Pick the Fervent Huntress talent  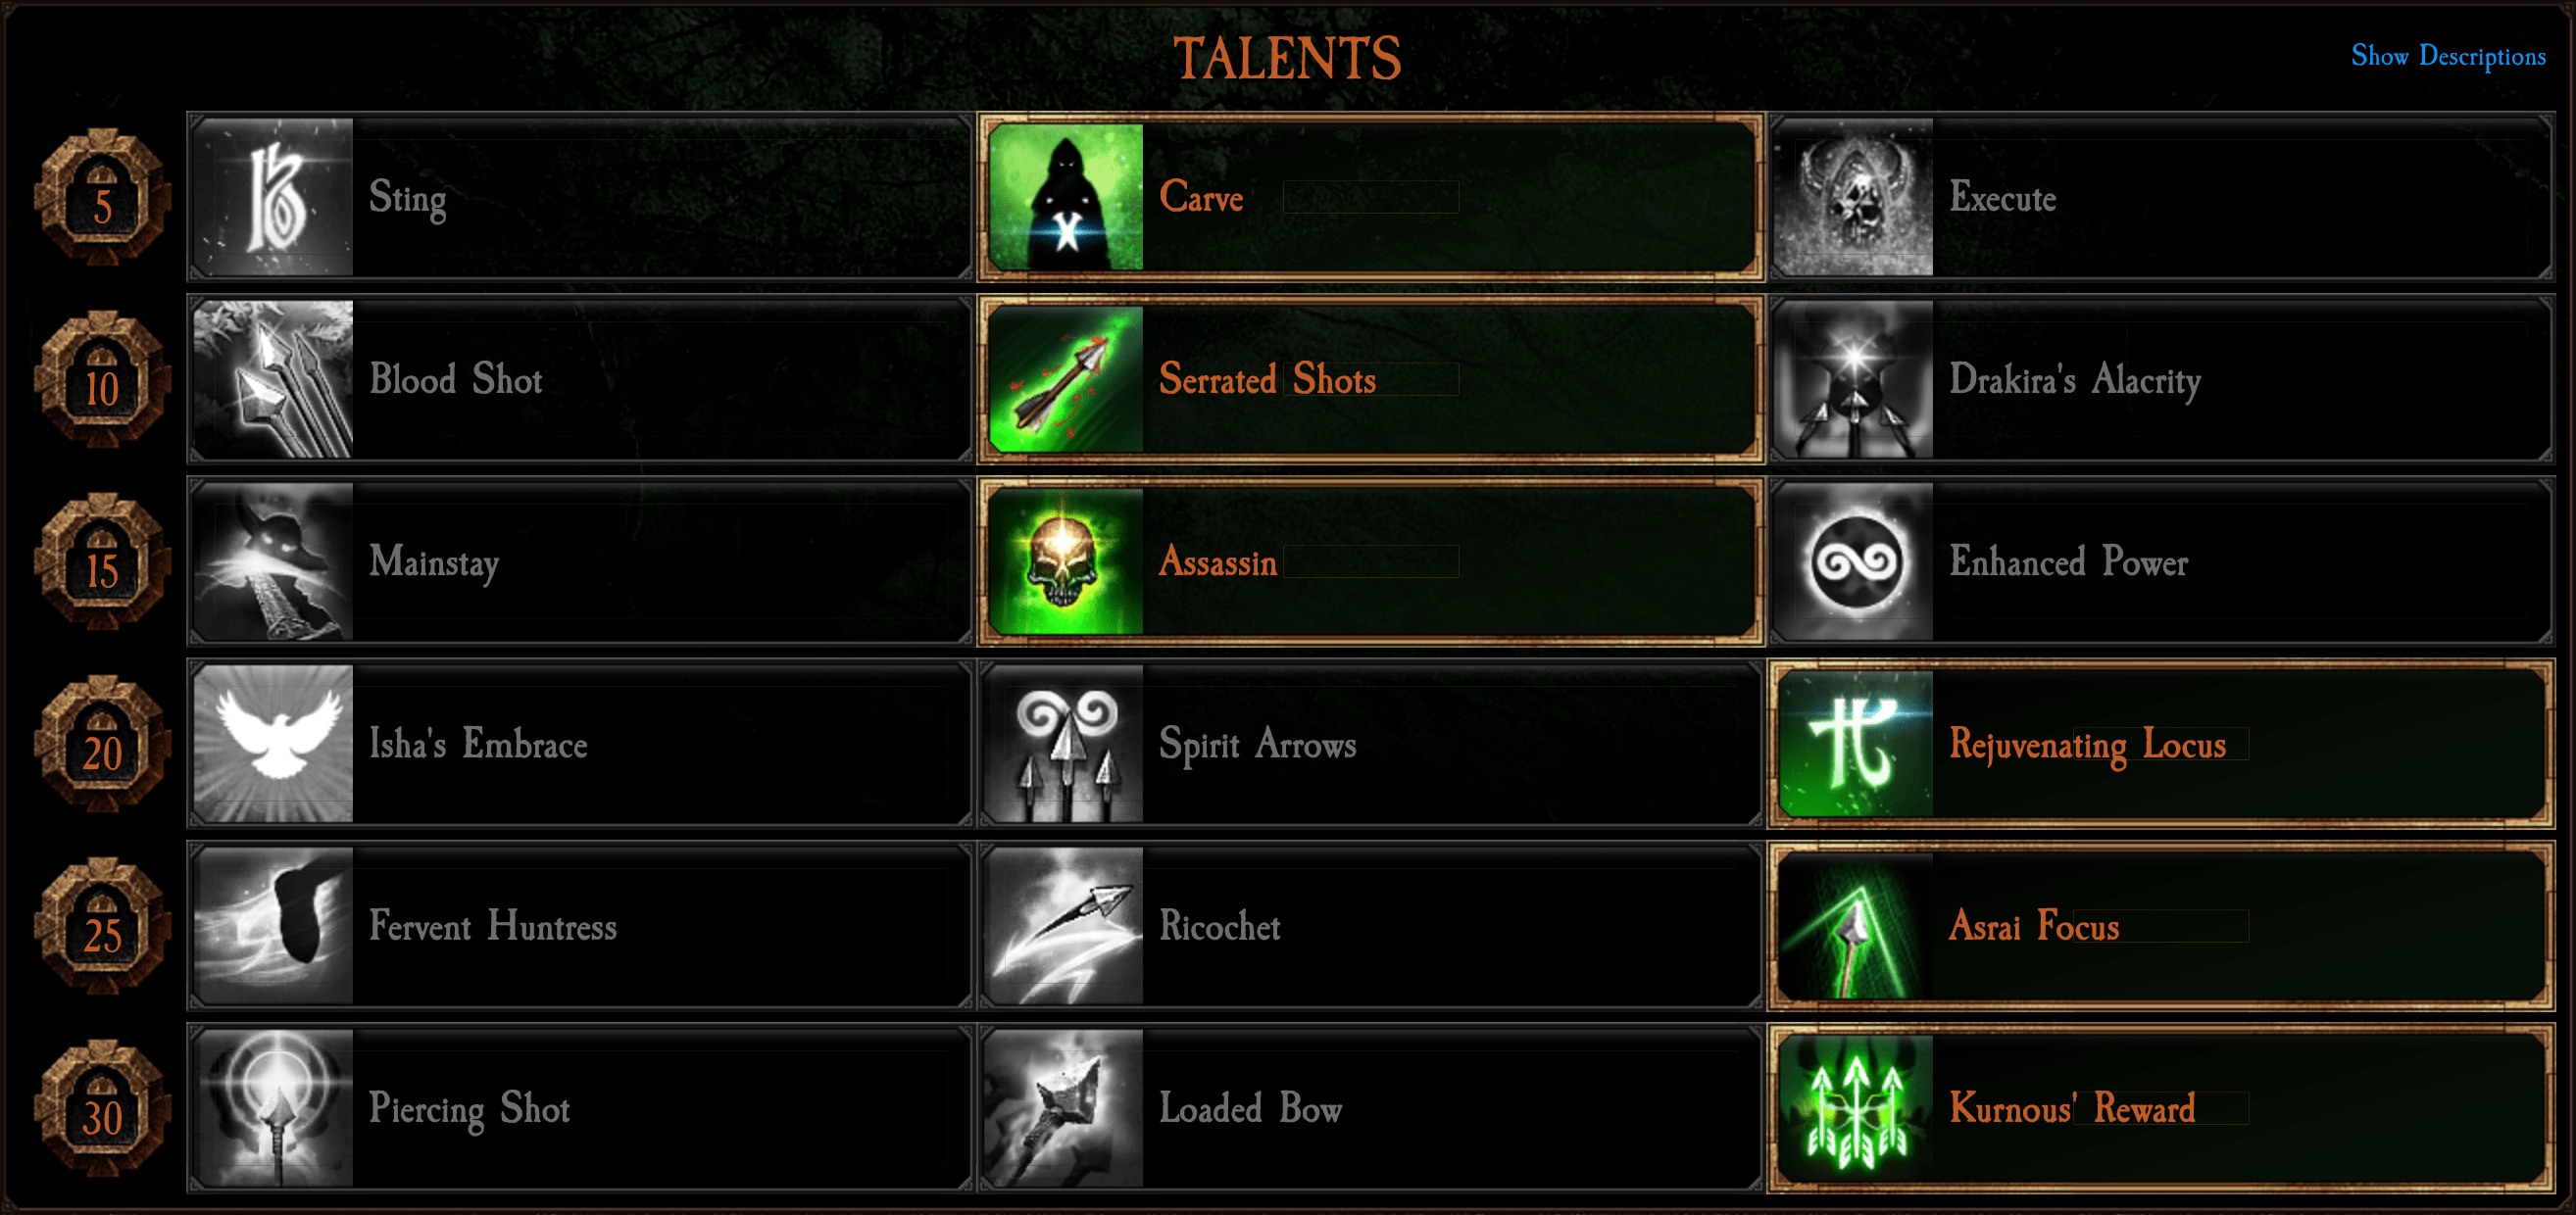pyautogui.click(x=580, y=926)
